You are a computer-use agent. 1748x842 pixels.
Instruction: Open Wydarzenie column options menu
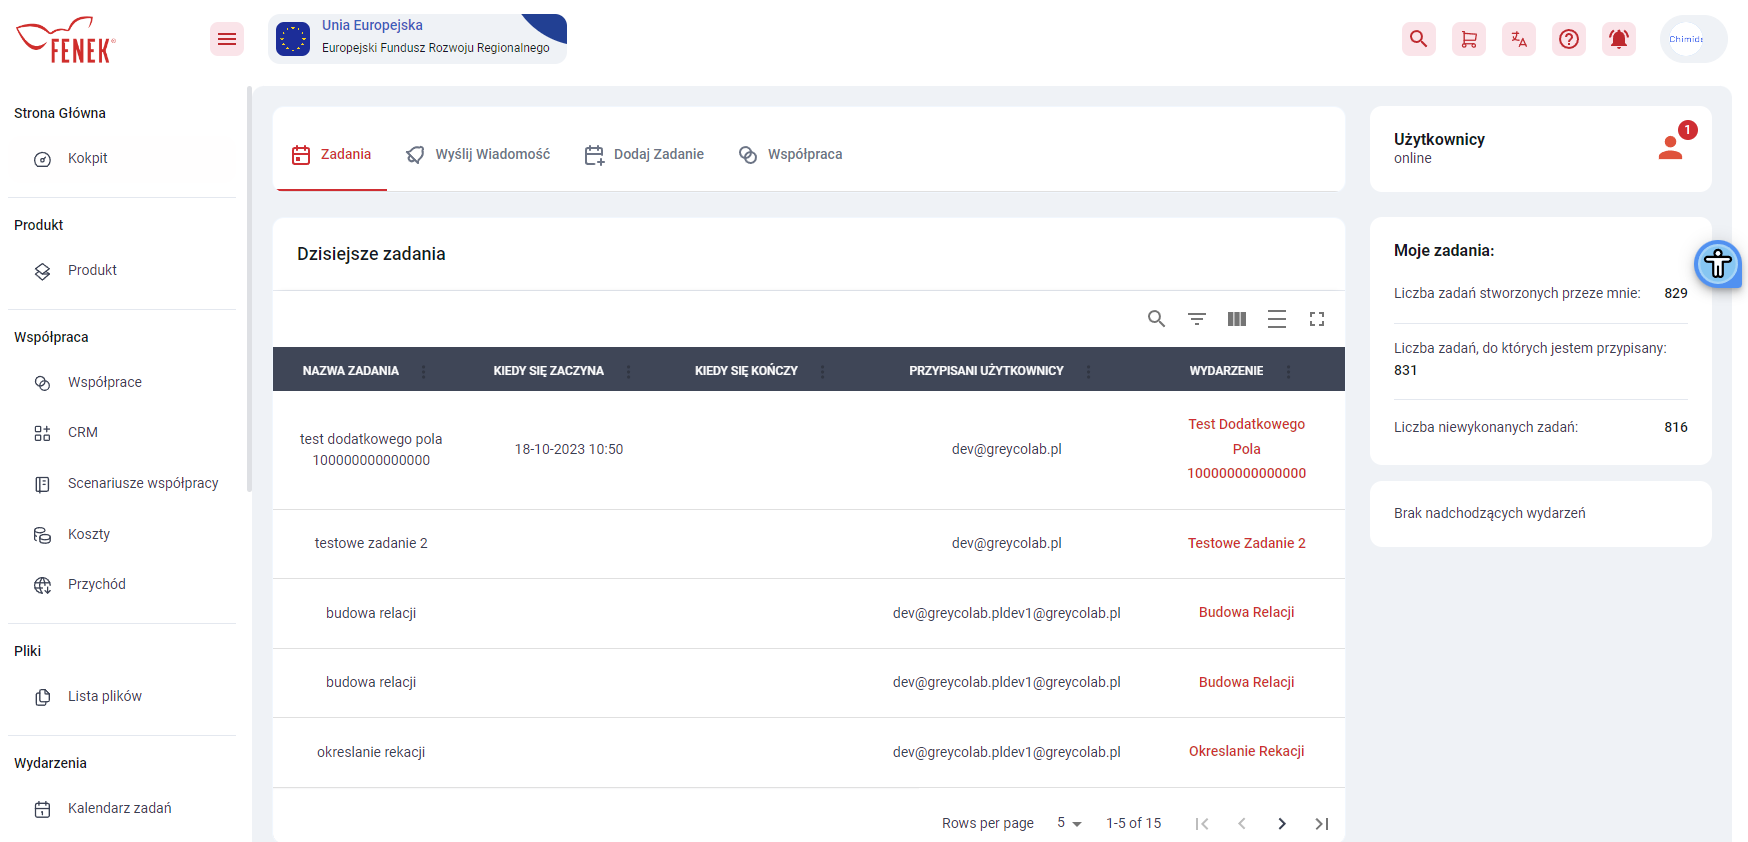pos(1289,371)
